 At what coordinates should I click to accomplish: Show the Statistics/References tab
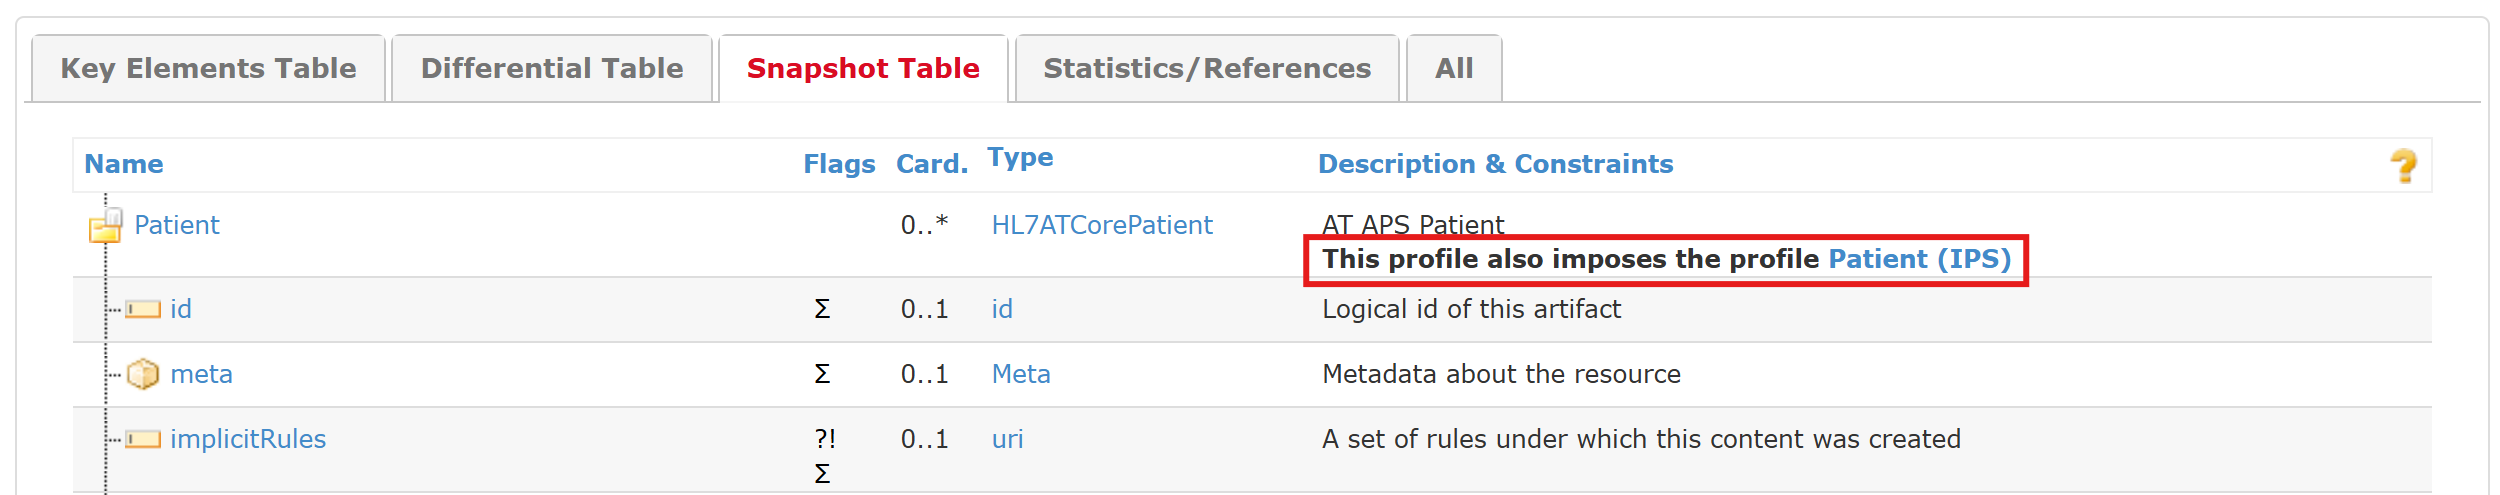click(1207, 68)
